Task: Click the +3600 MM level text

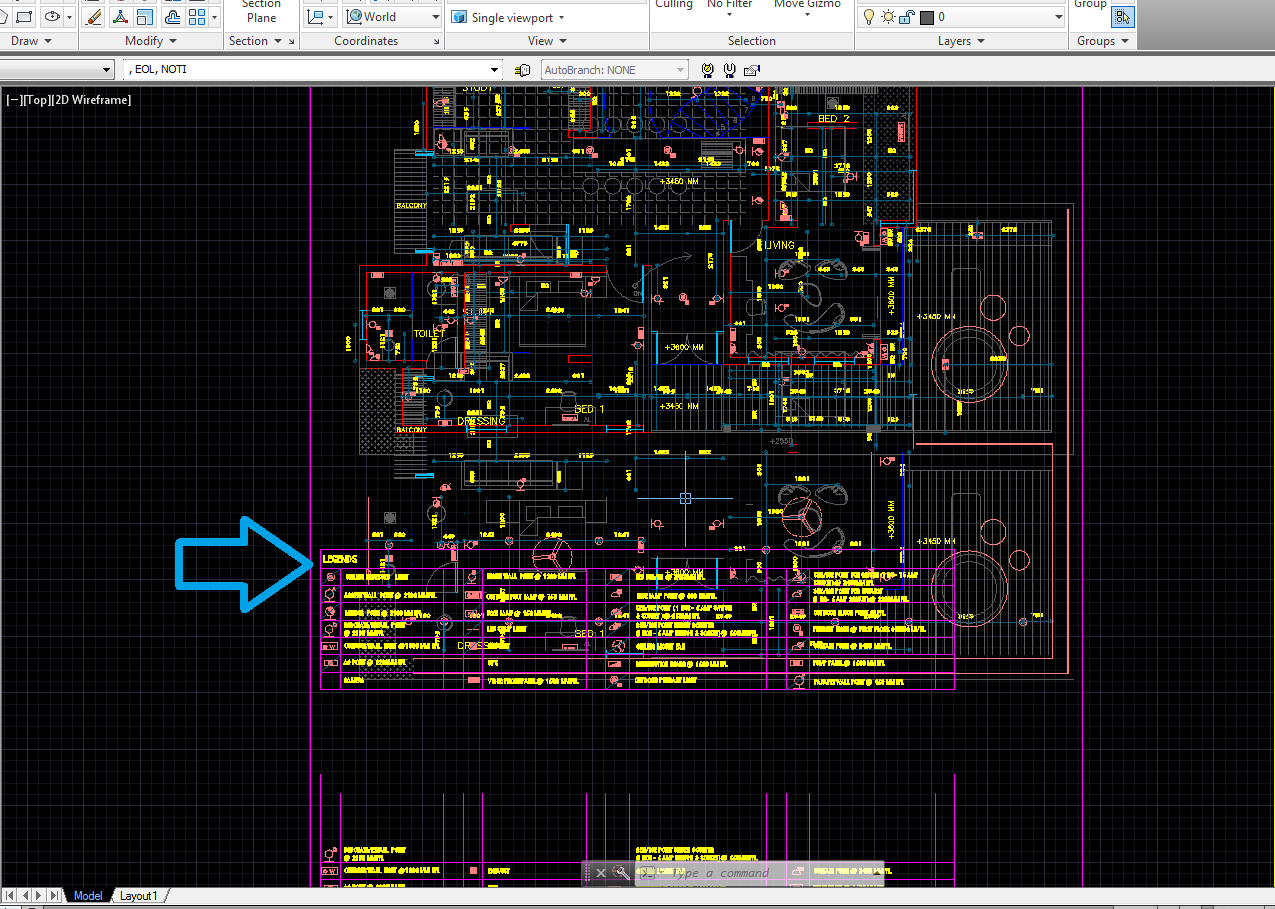Action: click(684, 347)
